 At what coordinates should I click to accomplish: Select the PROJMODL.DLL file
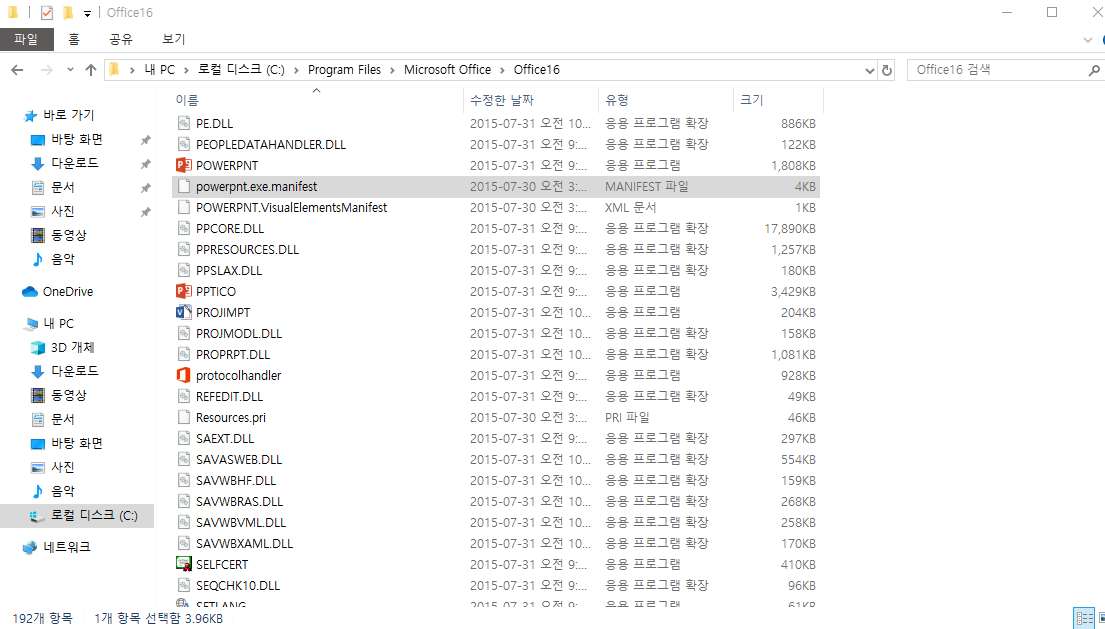496,333
